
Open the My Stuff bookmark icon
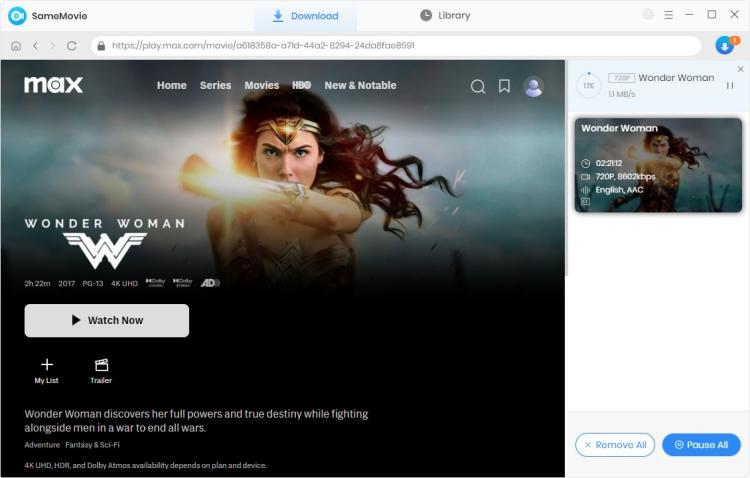pos(504,86)
